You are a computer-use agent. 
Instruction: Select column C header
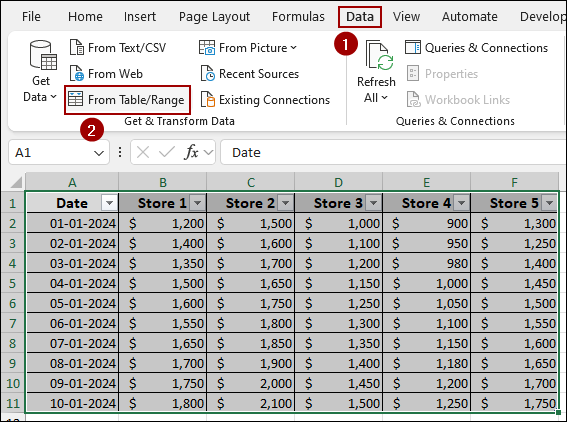[251, 182]
